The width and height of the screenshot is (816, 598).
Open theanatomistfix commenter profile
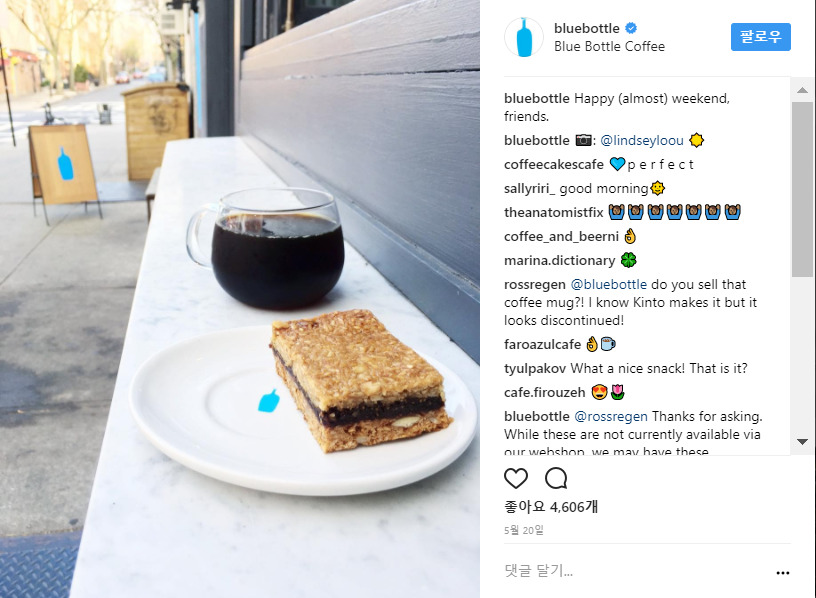coord(553,212)
